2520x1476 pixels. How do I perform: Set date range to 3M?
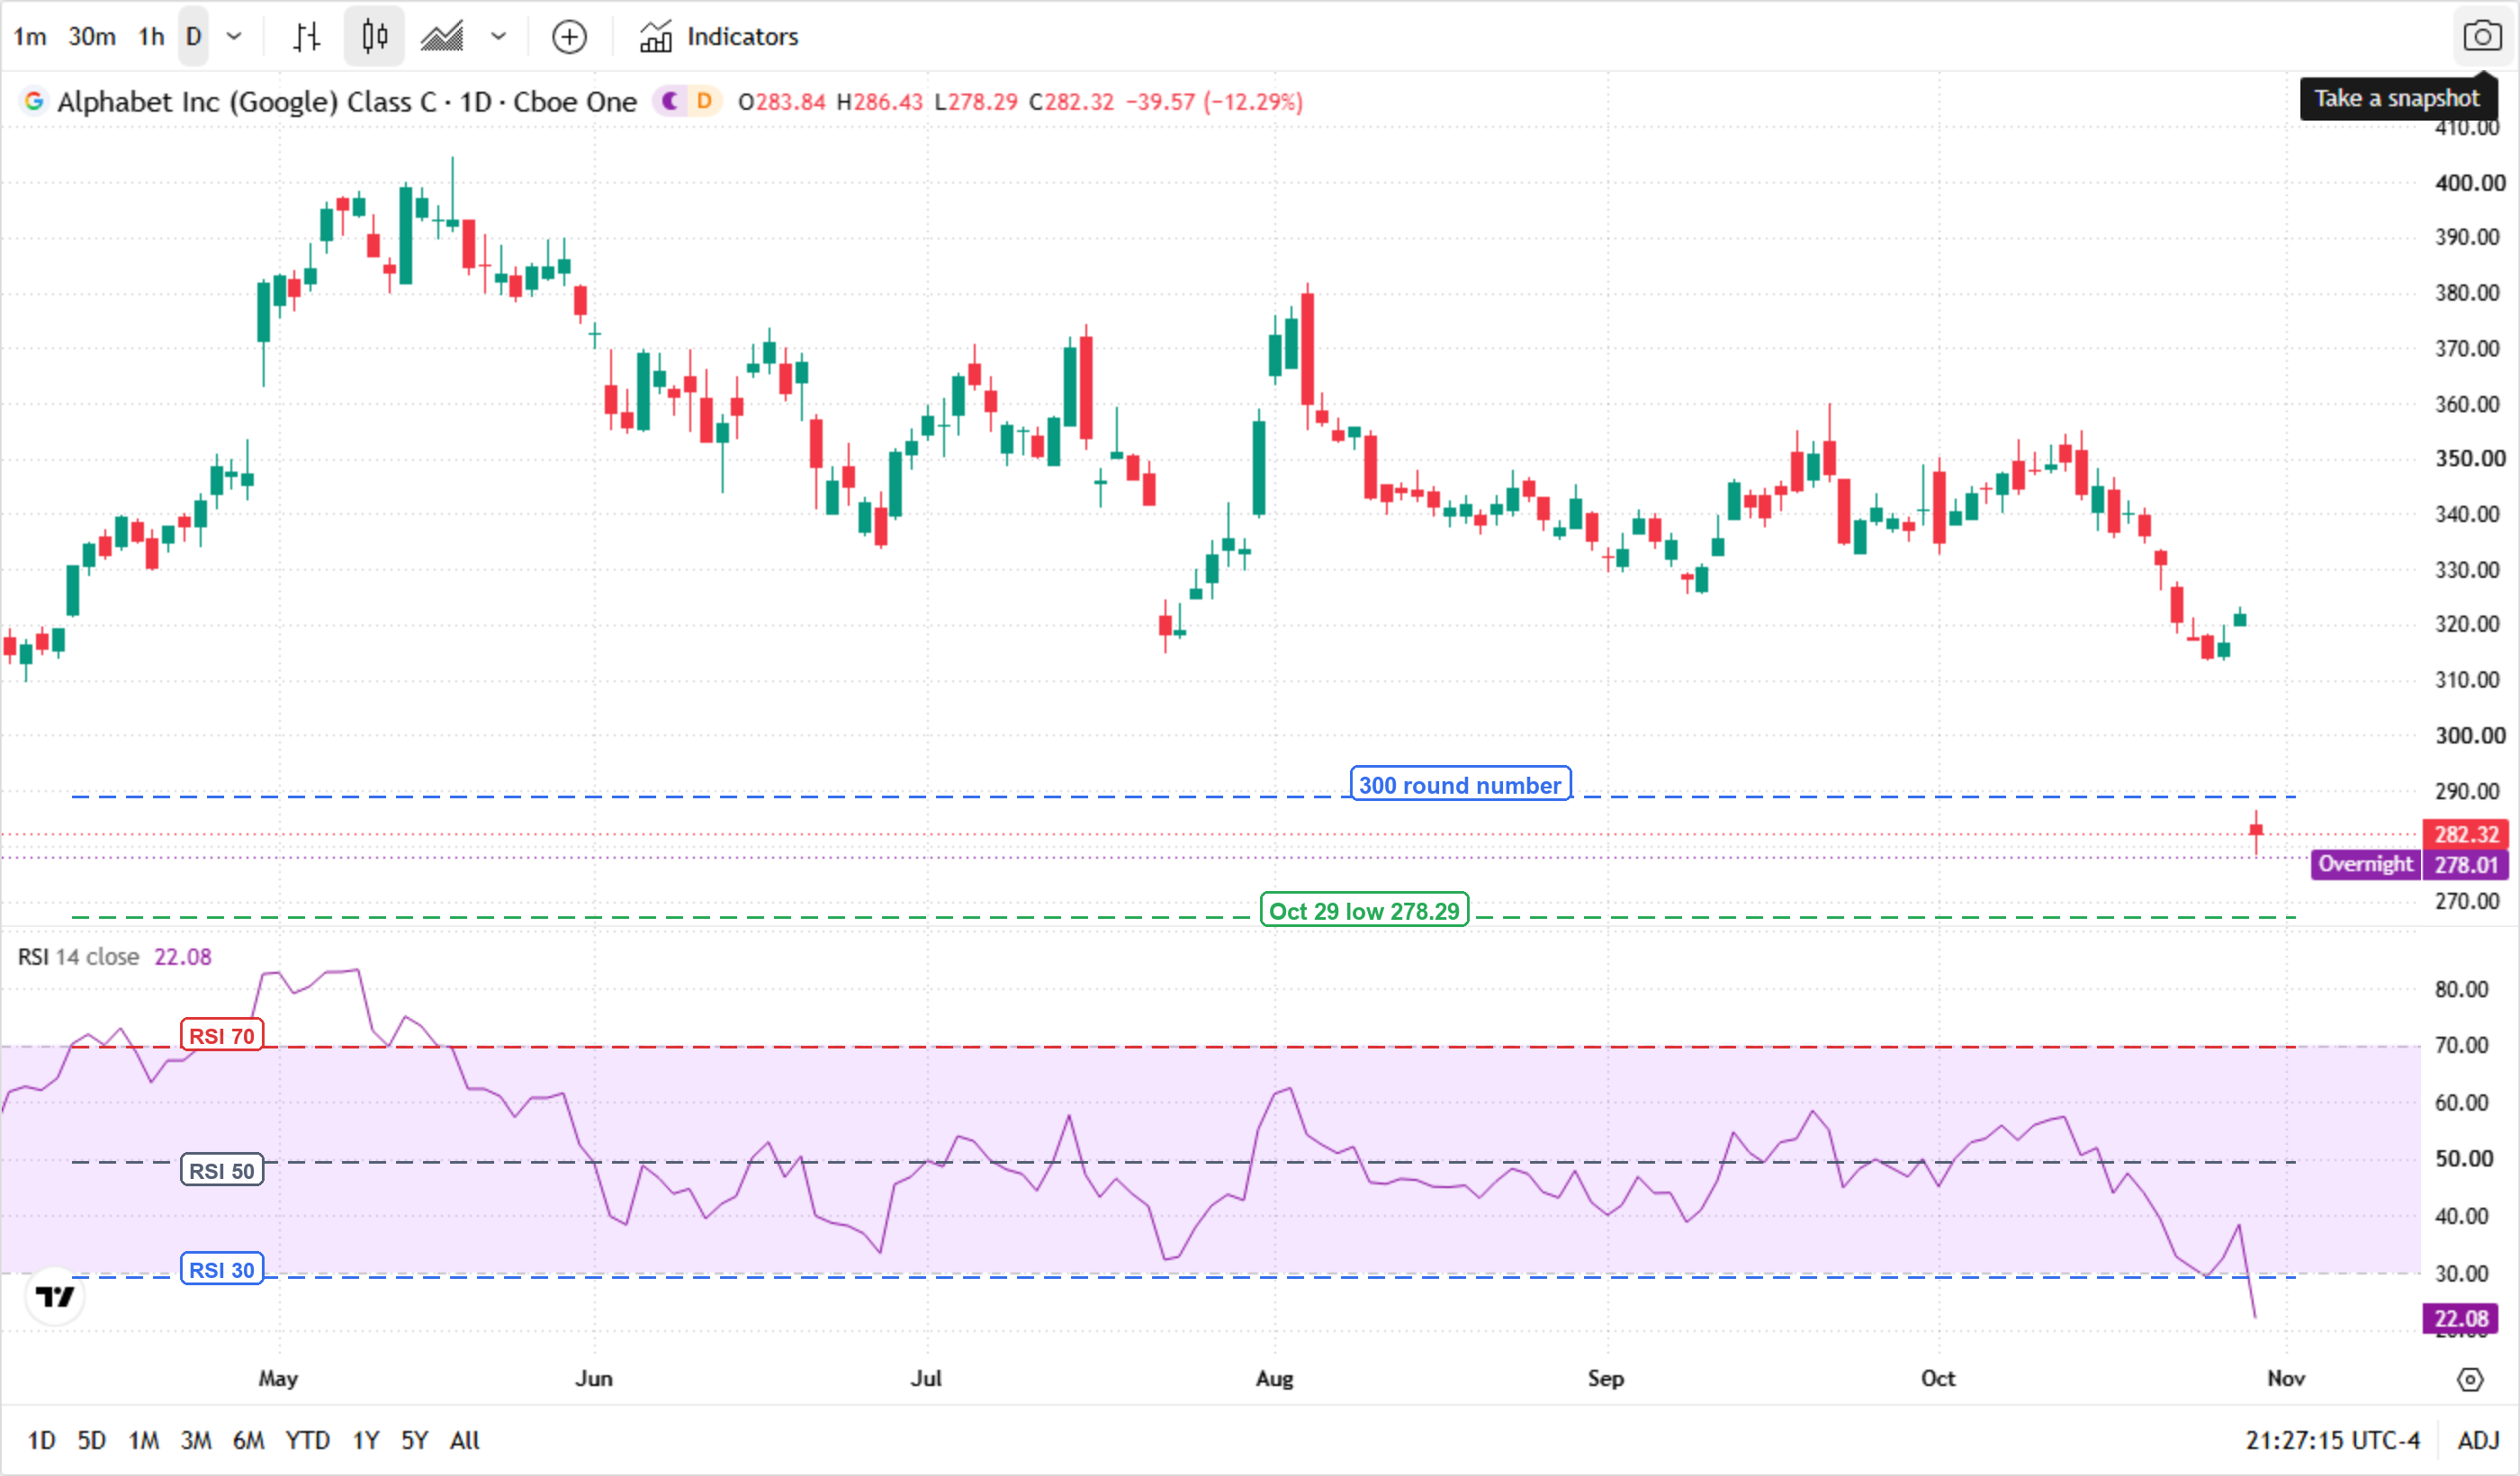(196, 1441)
